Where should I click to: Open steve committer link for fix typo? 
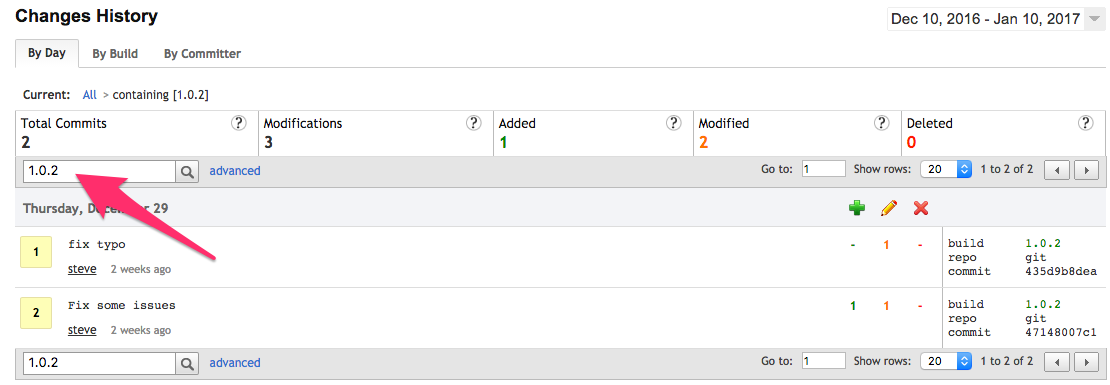click(x=82, y=269)
